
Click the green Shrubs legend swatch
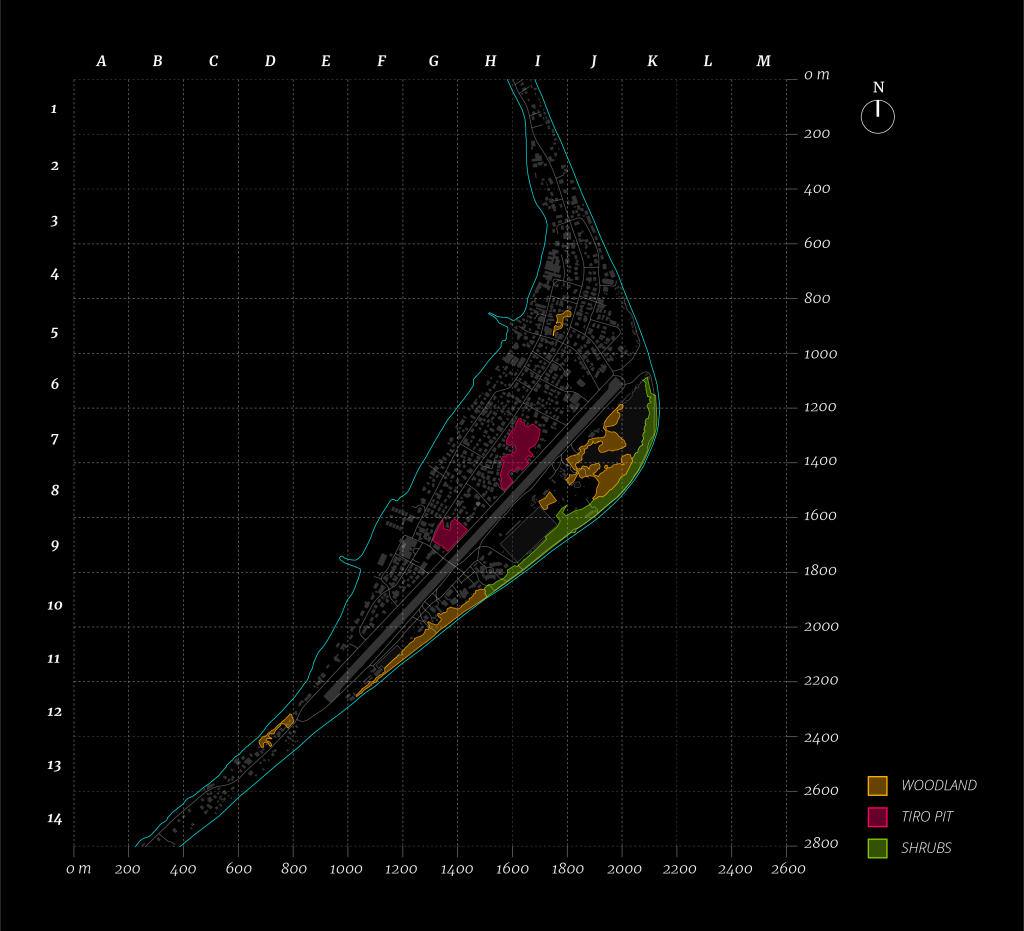(x=877, y=848)
